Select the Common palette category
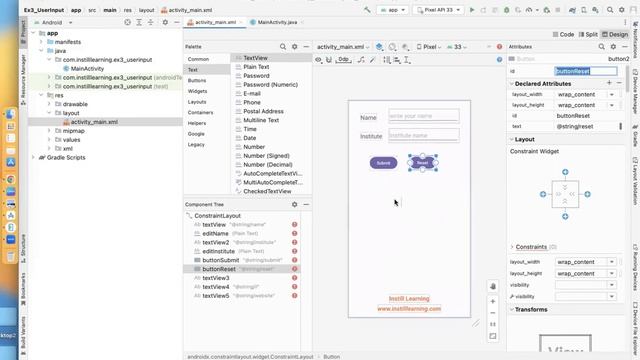This screenshot has height=360, width=640. click(x=198, y=59)
